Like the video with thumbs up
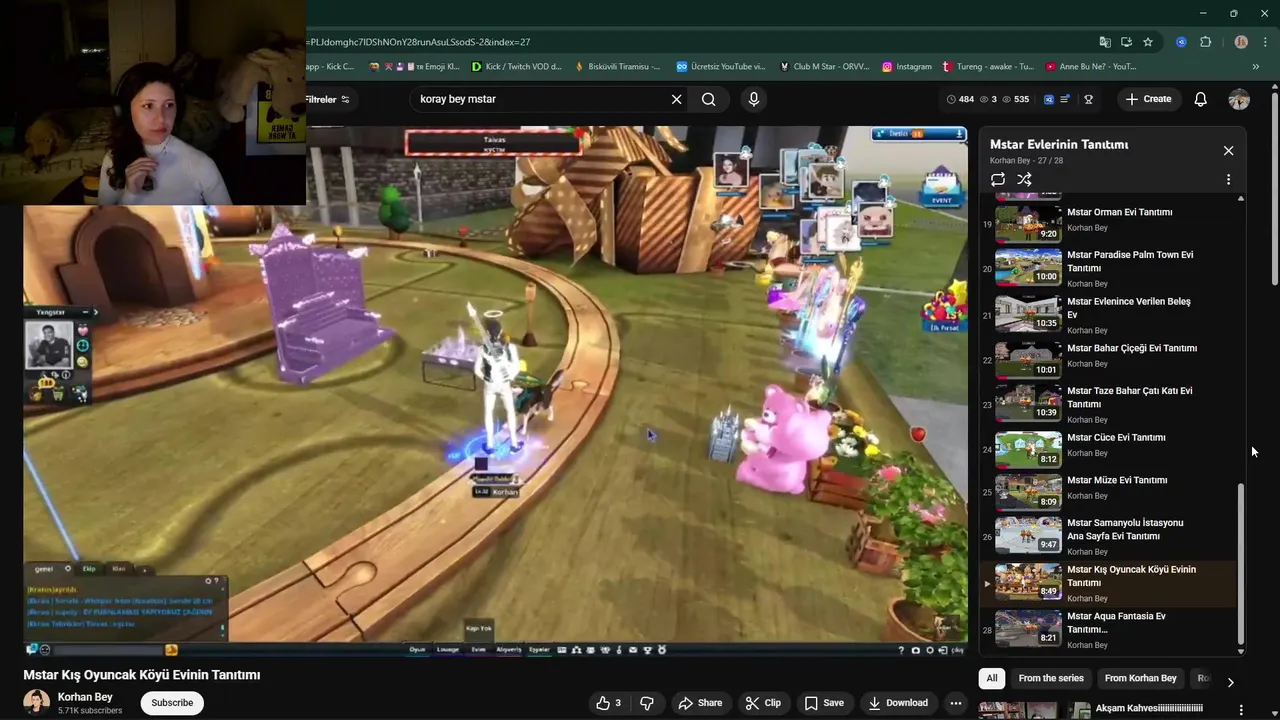This screenshot has height=720, width=1280. (x=609, y=703)
